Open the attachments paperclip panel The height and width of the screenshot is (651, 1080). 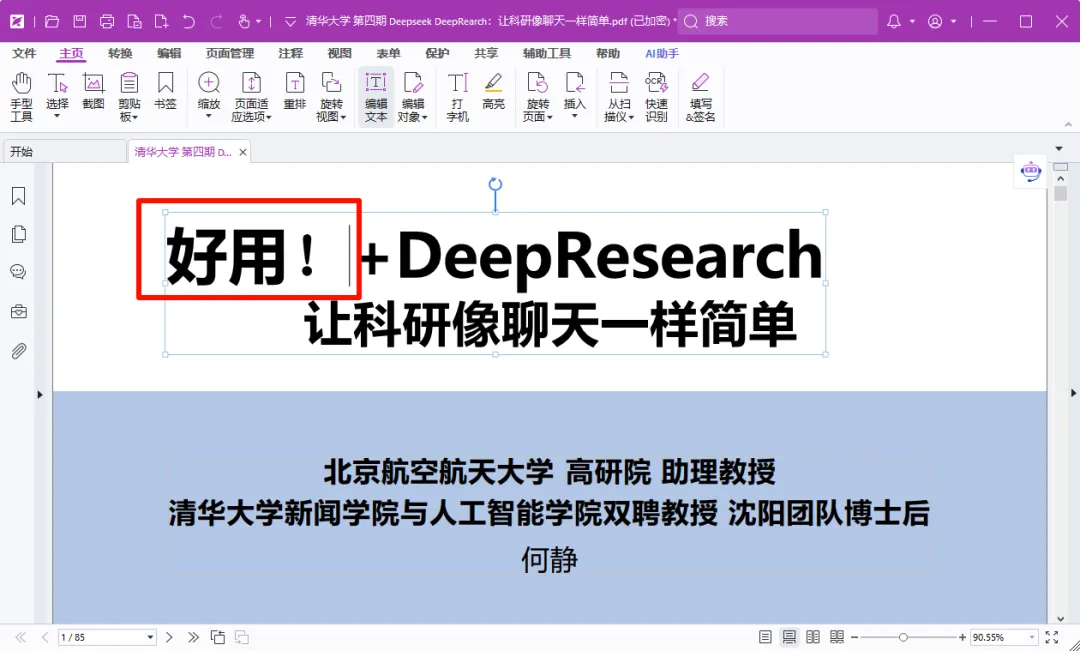coord(19,351)
